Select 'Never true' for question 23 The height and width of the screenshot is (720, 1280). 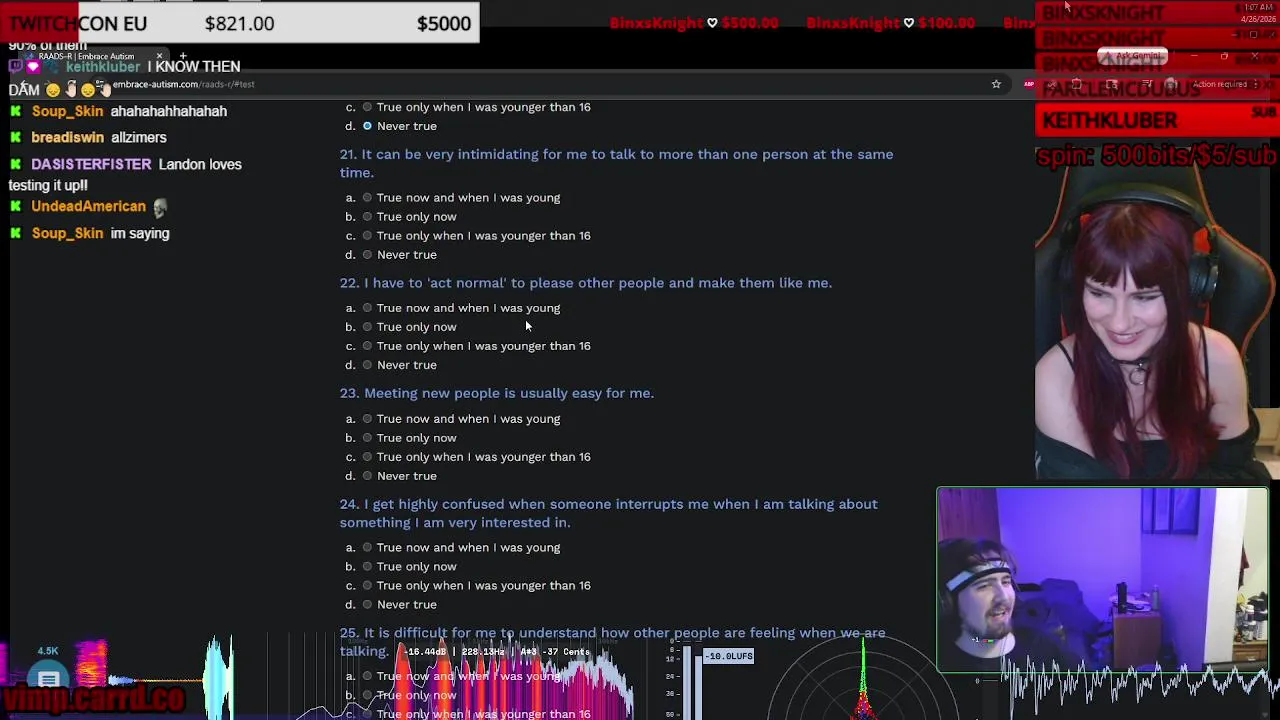tap(367, 476)
